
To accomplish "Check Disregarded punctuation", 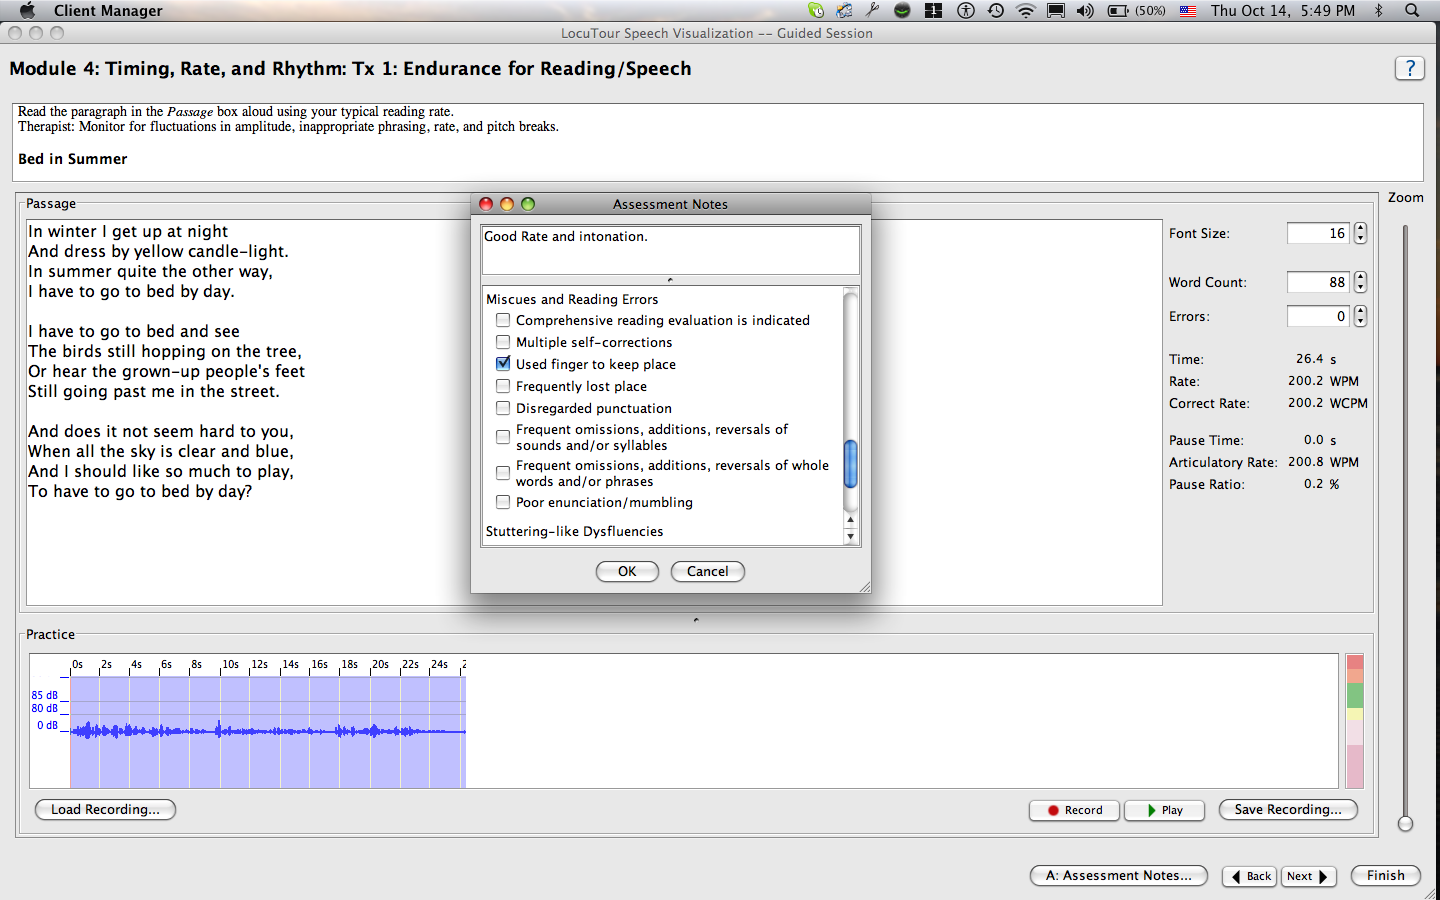I will pyautogui.click(x=503, y=408).
